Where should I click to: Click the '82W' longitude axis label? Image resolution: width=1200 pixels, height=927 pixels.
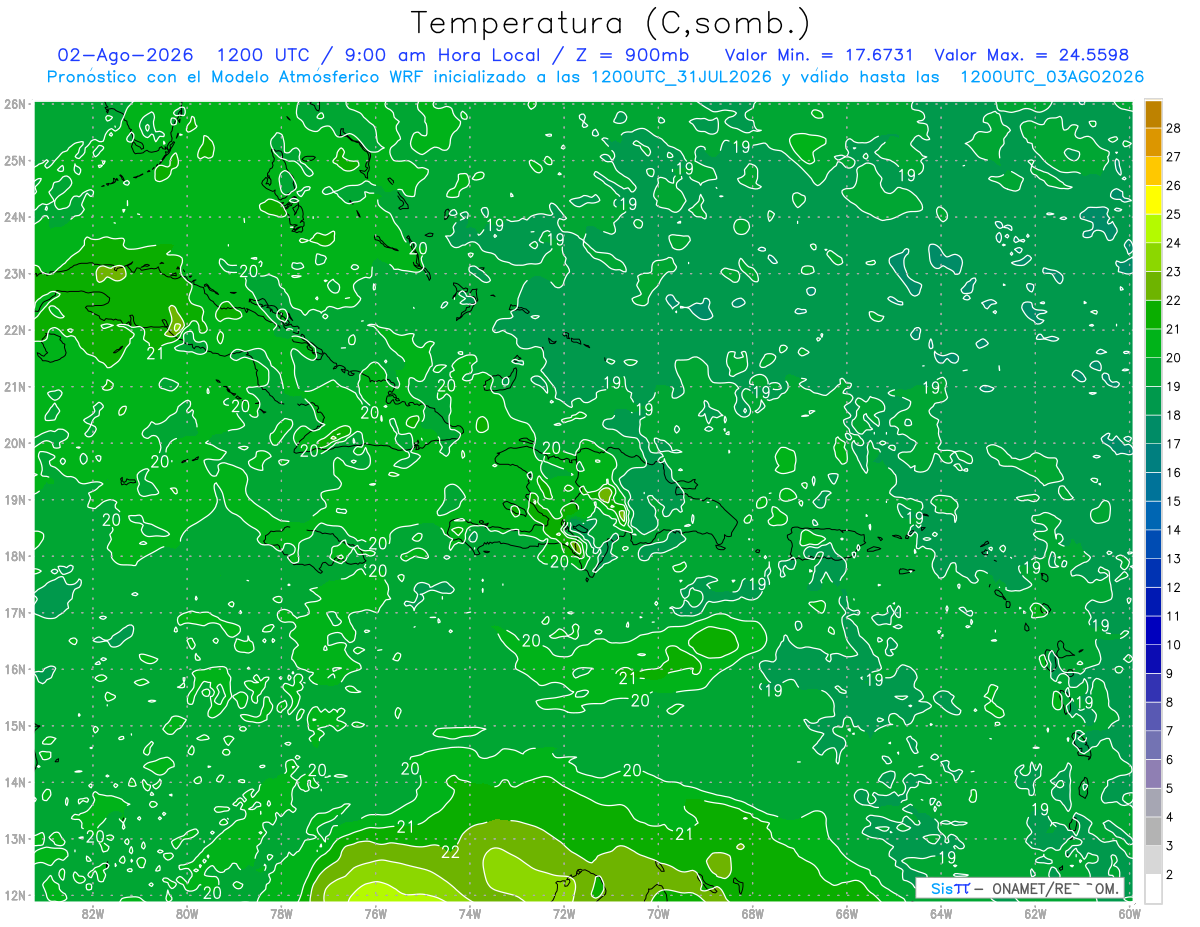point(93,913)
